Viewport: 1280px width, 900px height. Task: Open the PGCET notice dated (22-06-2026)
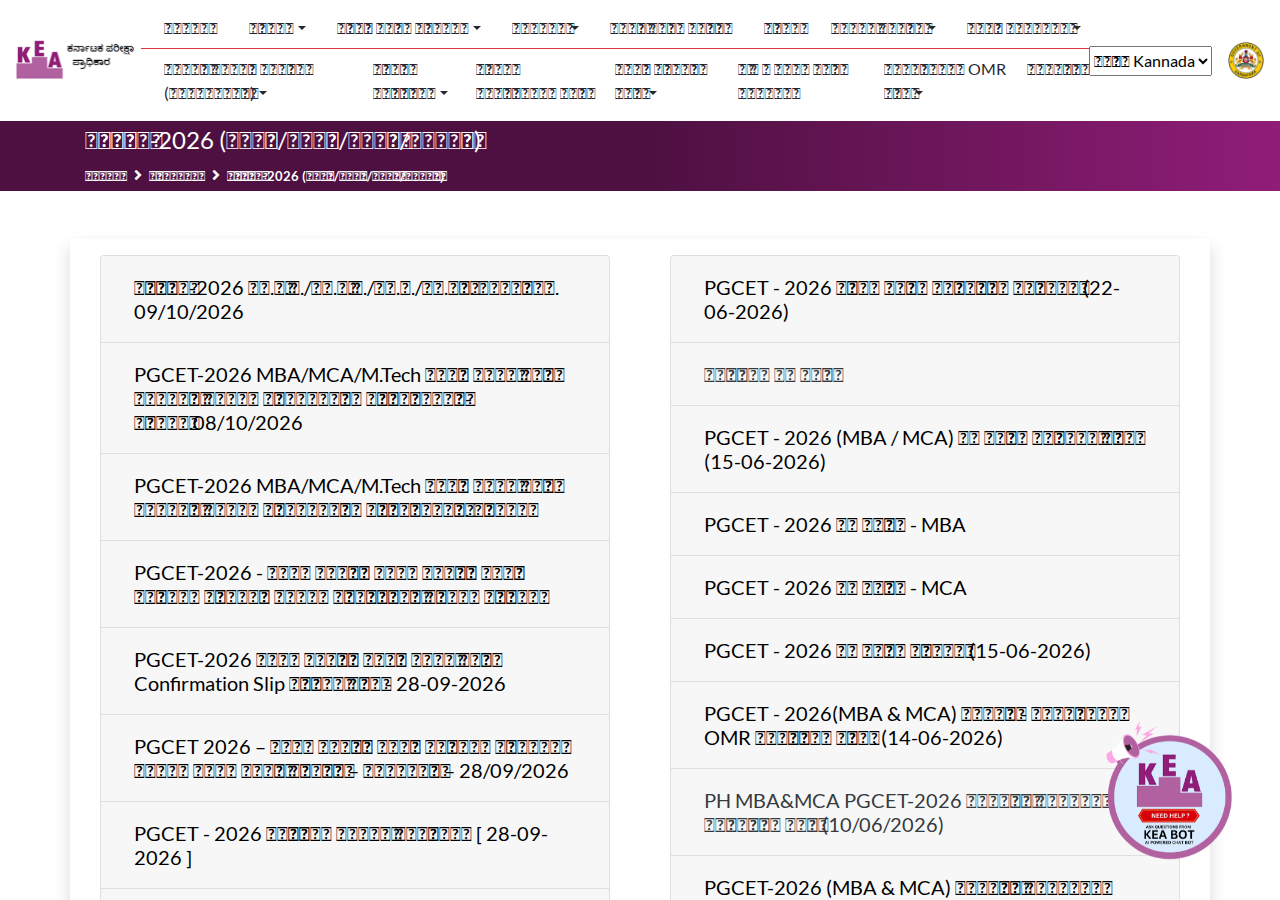click(925, 300)
